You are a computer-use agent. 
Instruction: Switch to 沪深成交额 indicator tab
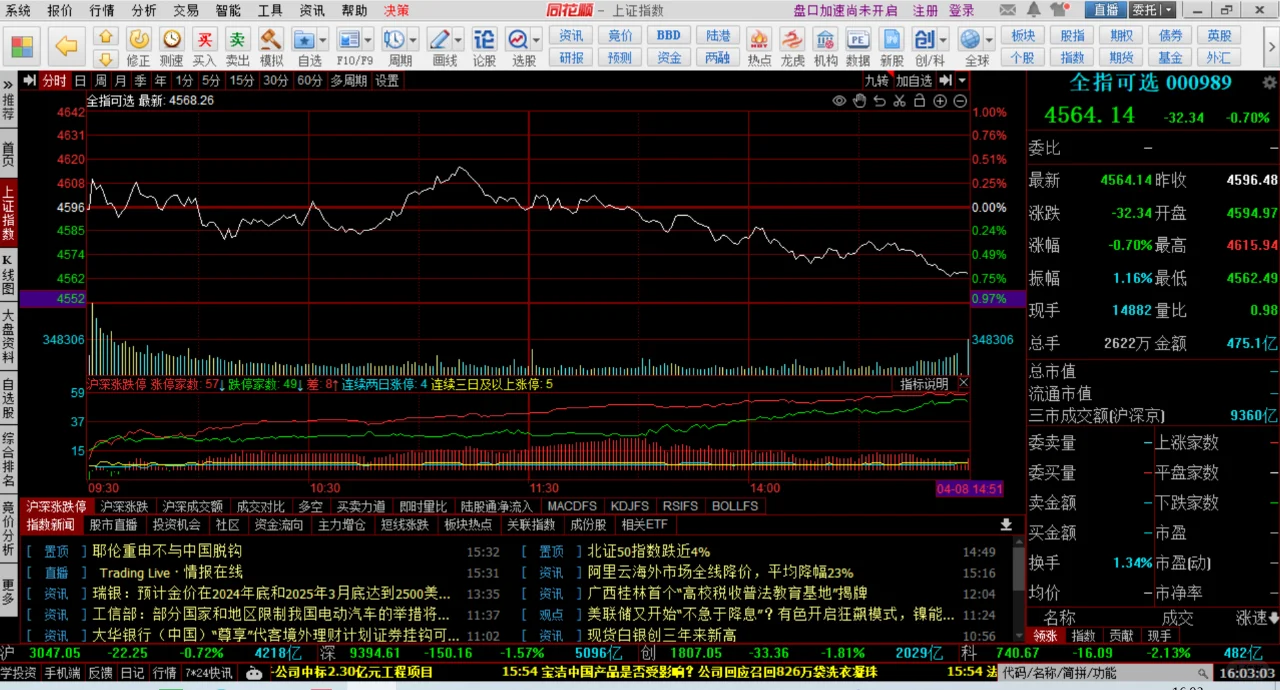193,506
